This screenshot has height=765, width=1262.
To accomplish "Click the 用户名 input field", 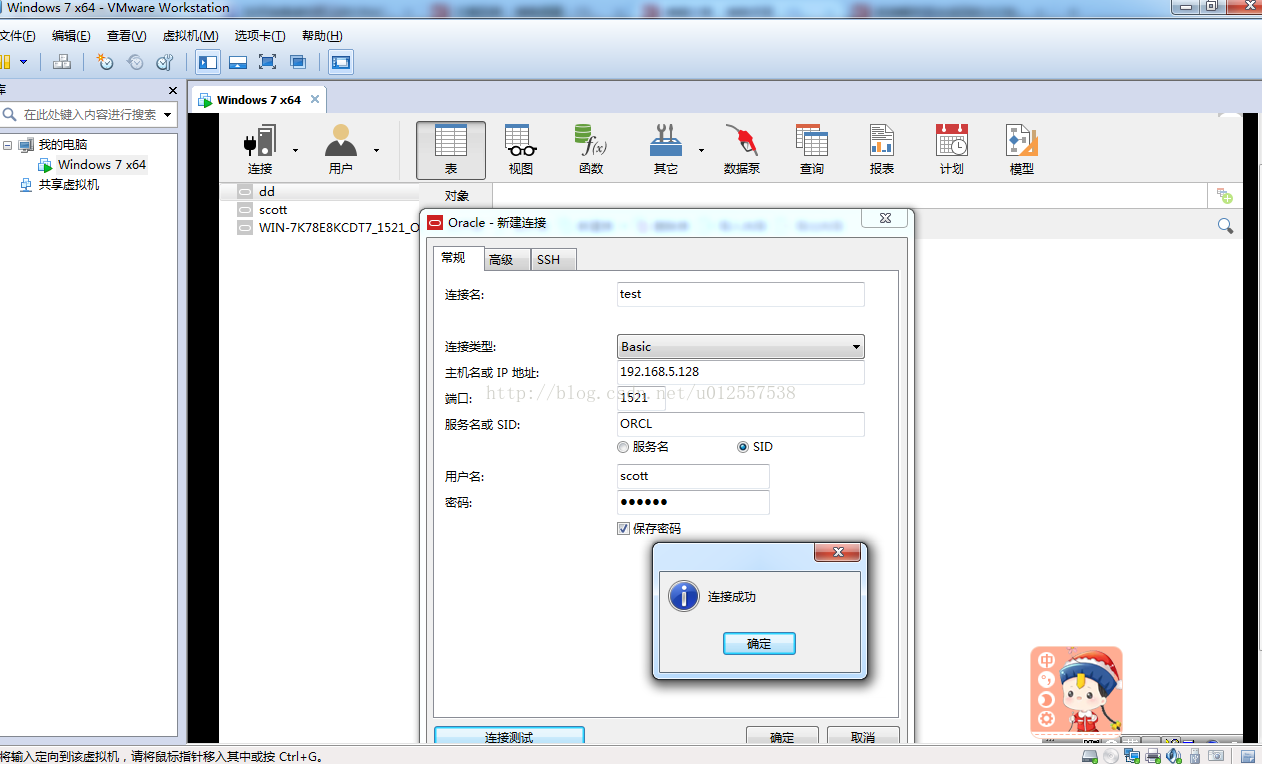I will click(693, 476).
